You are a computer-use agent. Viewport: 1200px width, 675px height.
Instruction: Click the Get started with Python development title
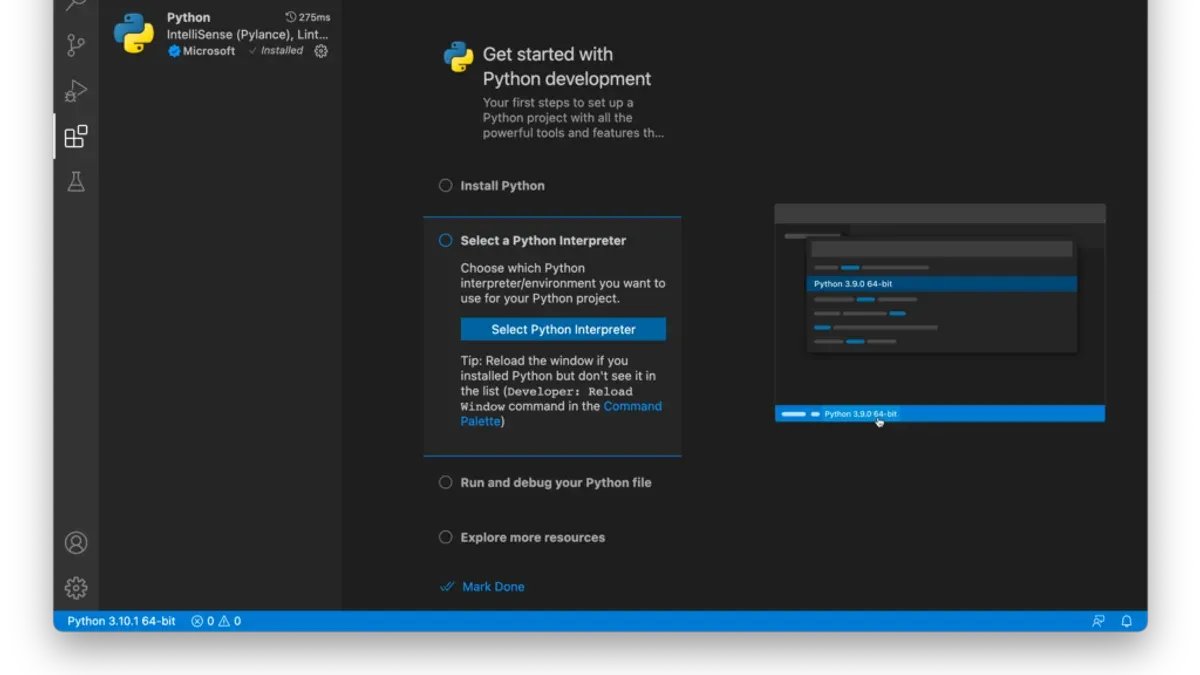(567, 66)
